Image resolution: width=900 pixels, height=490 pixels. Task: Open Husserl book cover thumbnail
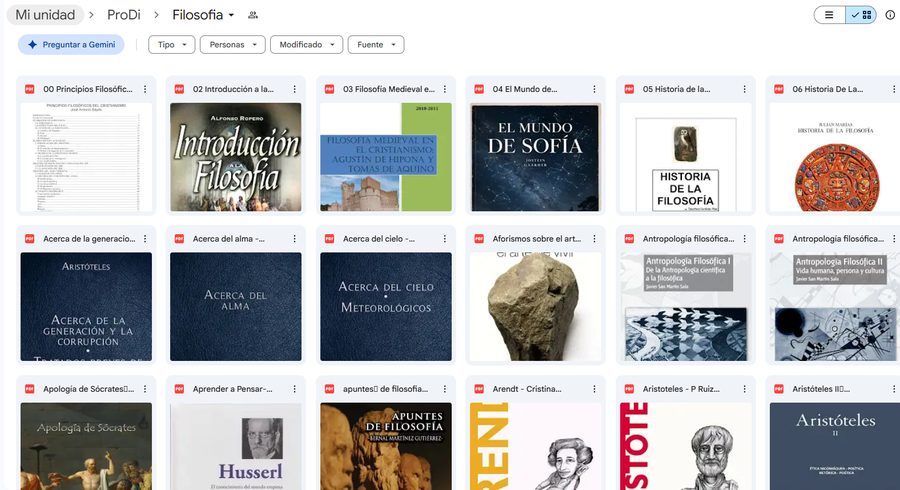236,446
